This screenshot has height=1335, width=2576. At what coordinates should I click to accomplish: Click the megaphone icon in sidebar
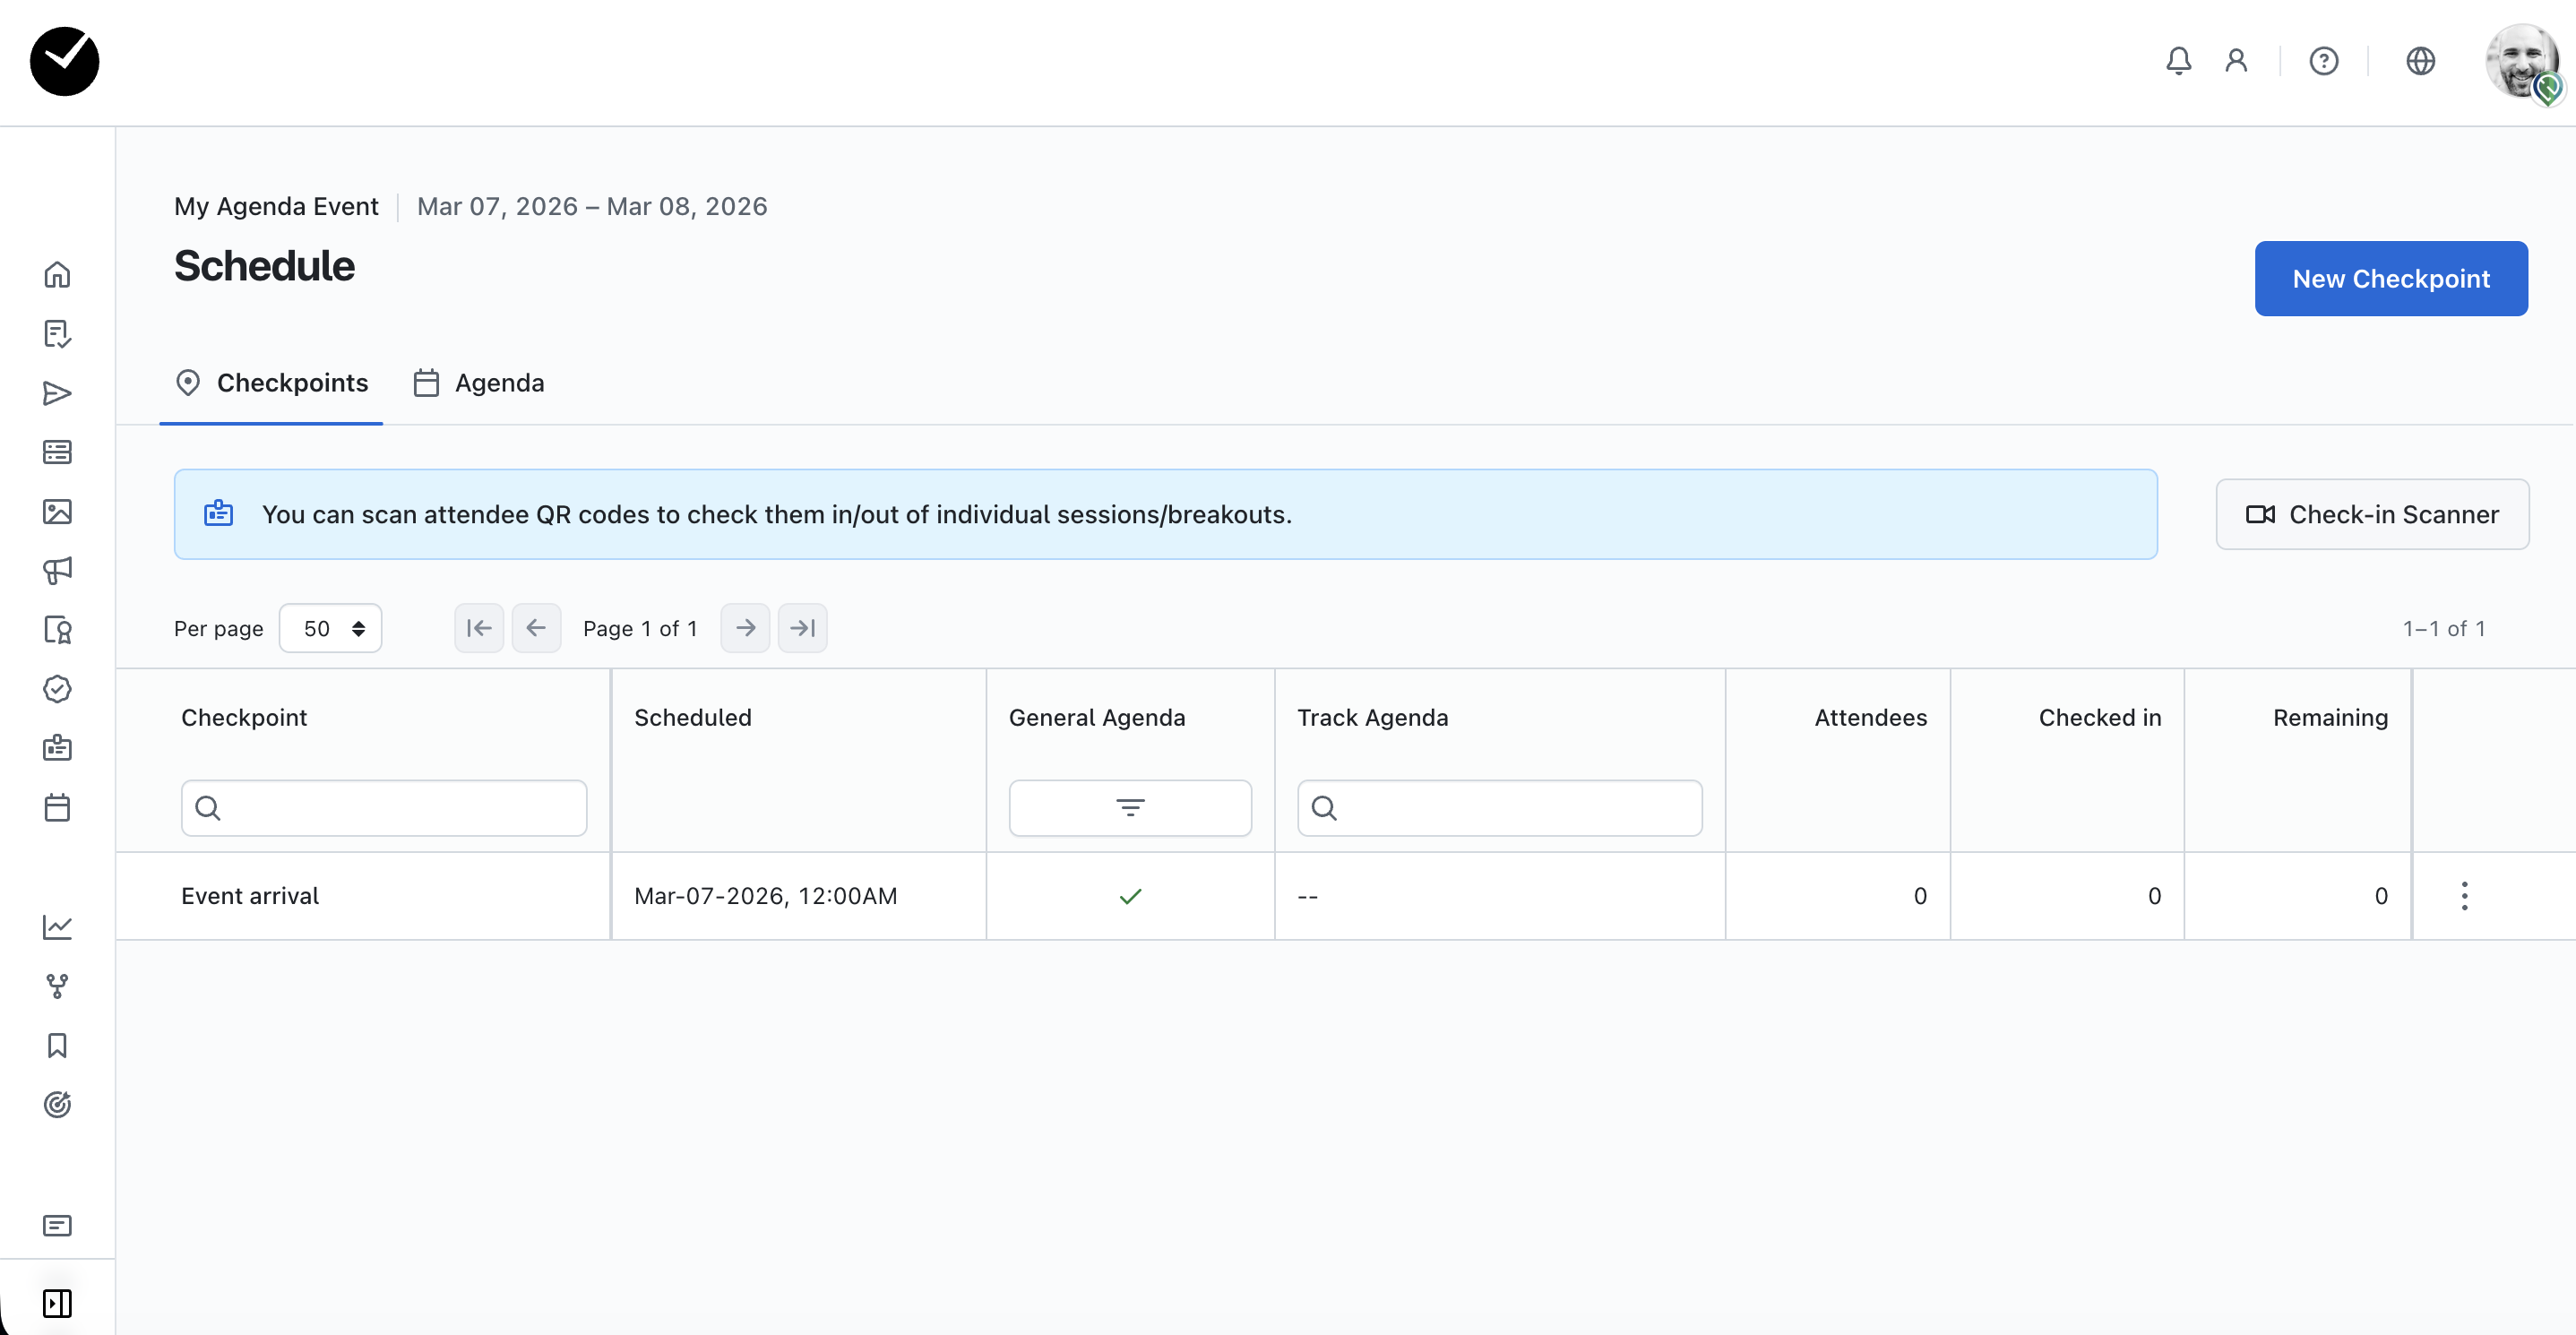click(57, 570)
